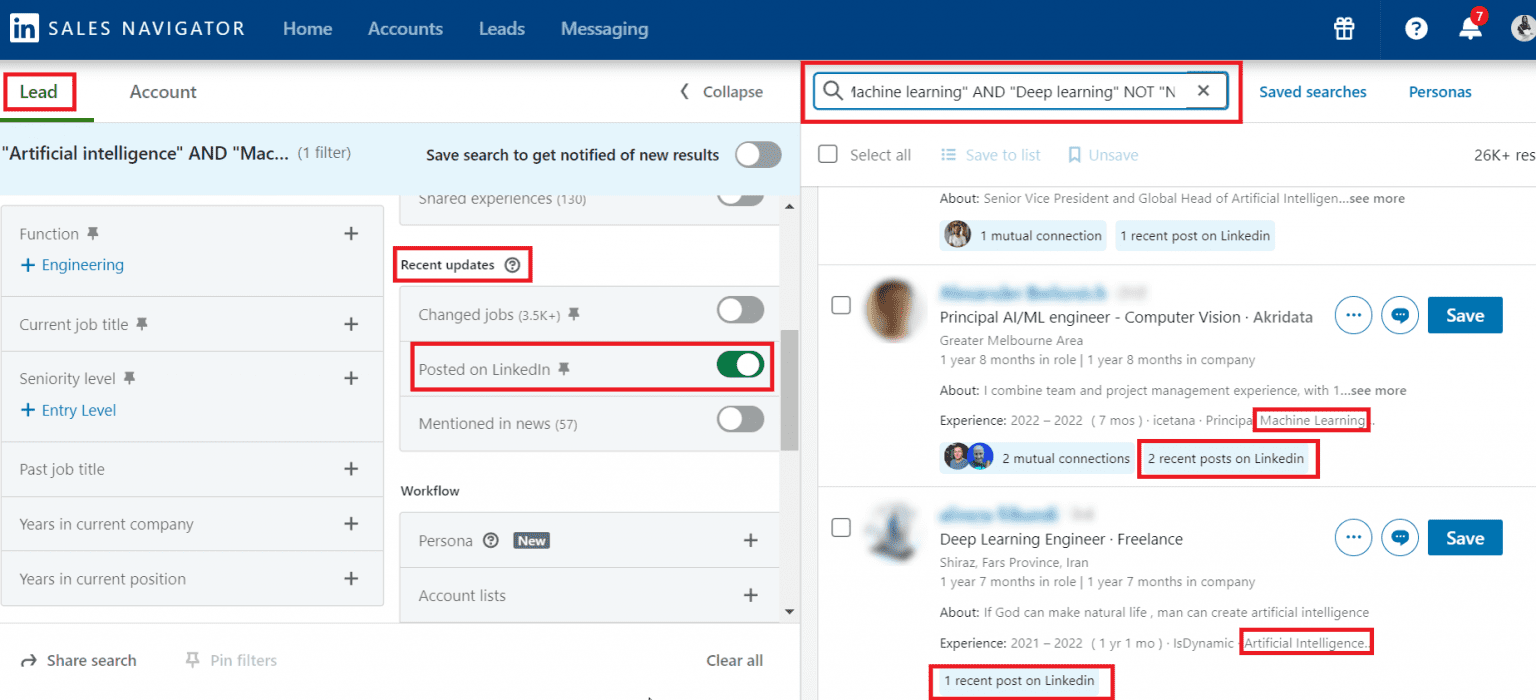The height and width of the screenshot is (700, 1536).
Task: Disable the Posted on LinkedIn toggle
Action: pyautogui.click(x=740, y=367)
